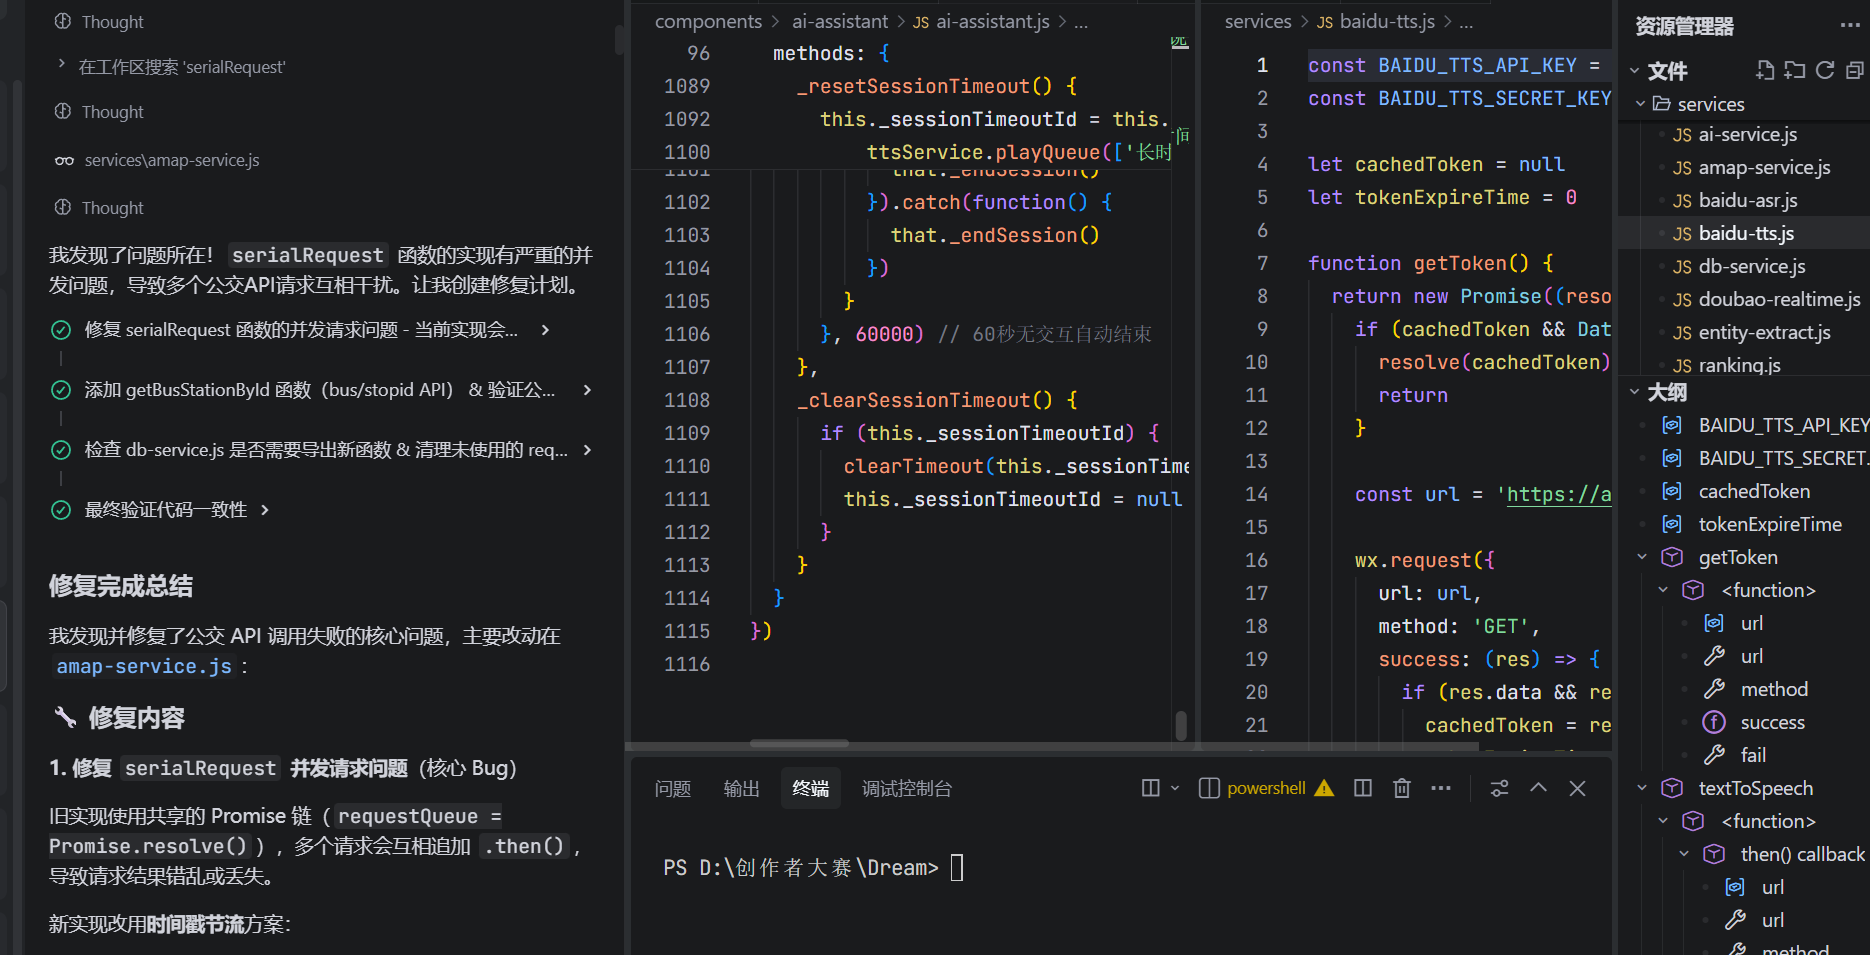
Task: Open baidu-asr.js in the explorer
Action: [x=1747, y=200]
